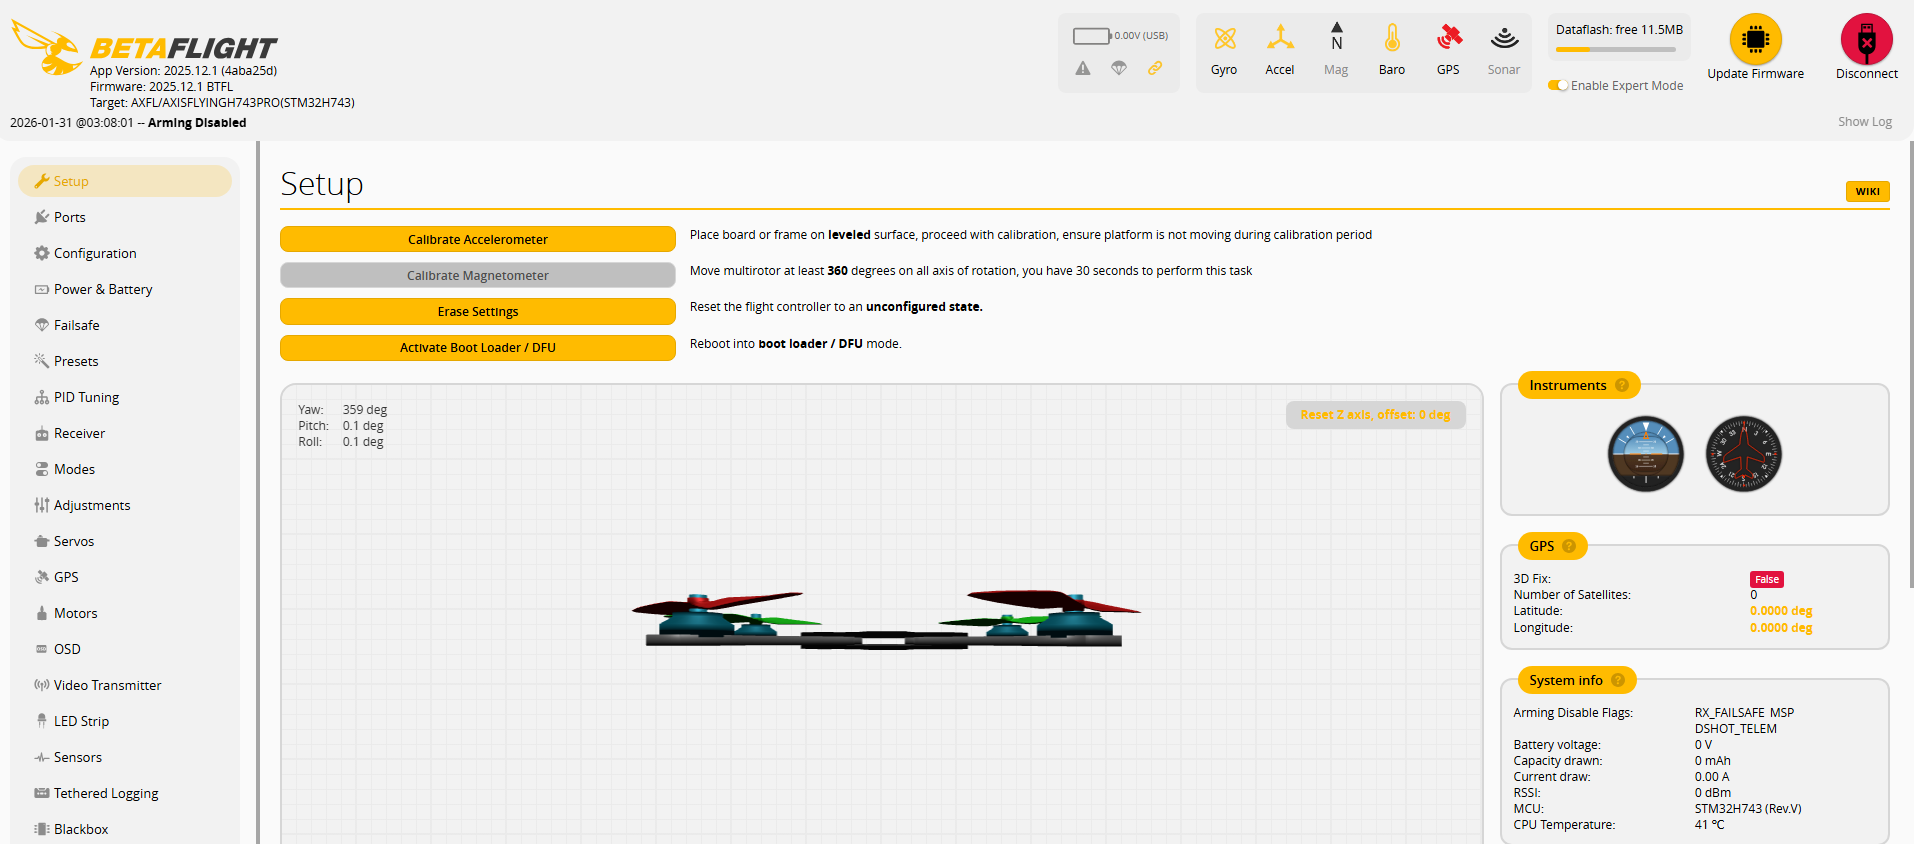Click the Gyro sensor icon
The image size is (1914, 844).
(x=1224, y=39)
